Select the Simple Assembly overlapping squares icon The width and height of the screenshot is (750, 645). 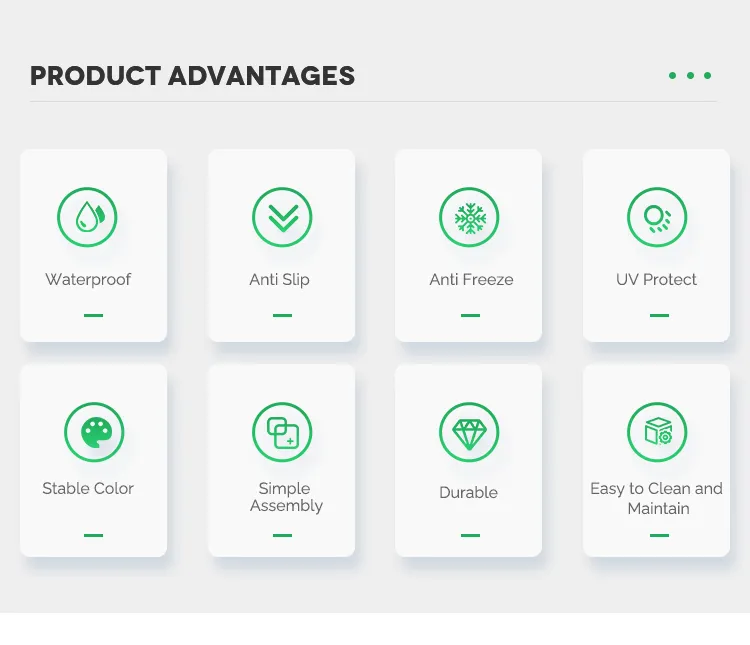tap(282, 433)
